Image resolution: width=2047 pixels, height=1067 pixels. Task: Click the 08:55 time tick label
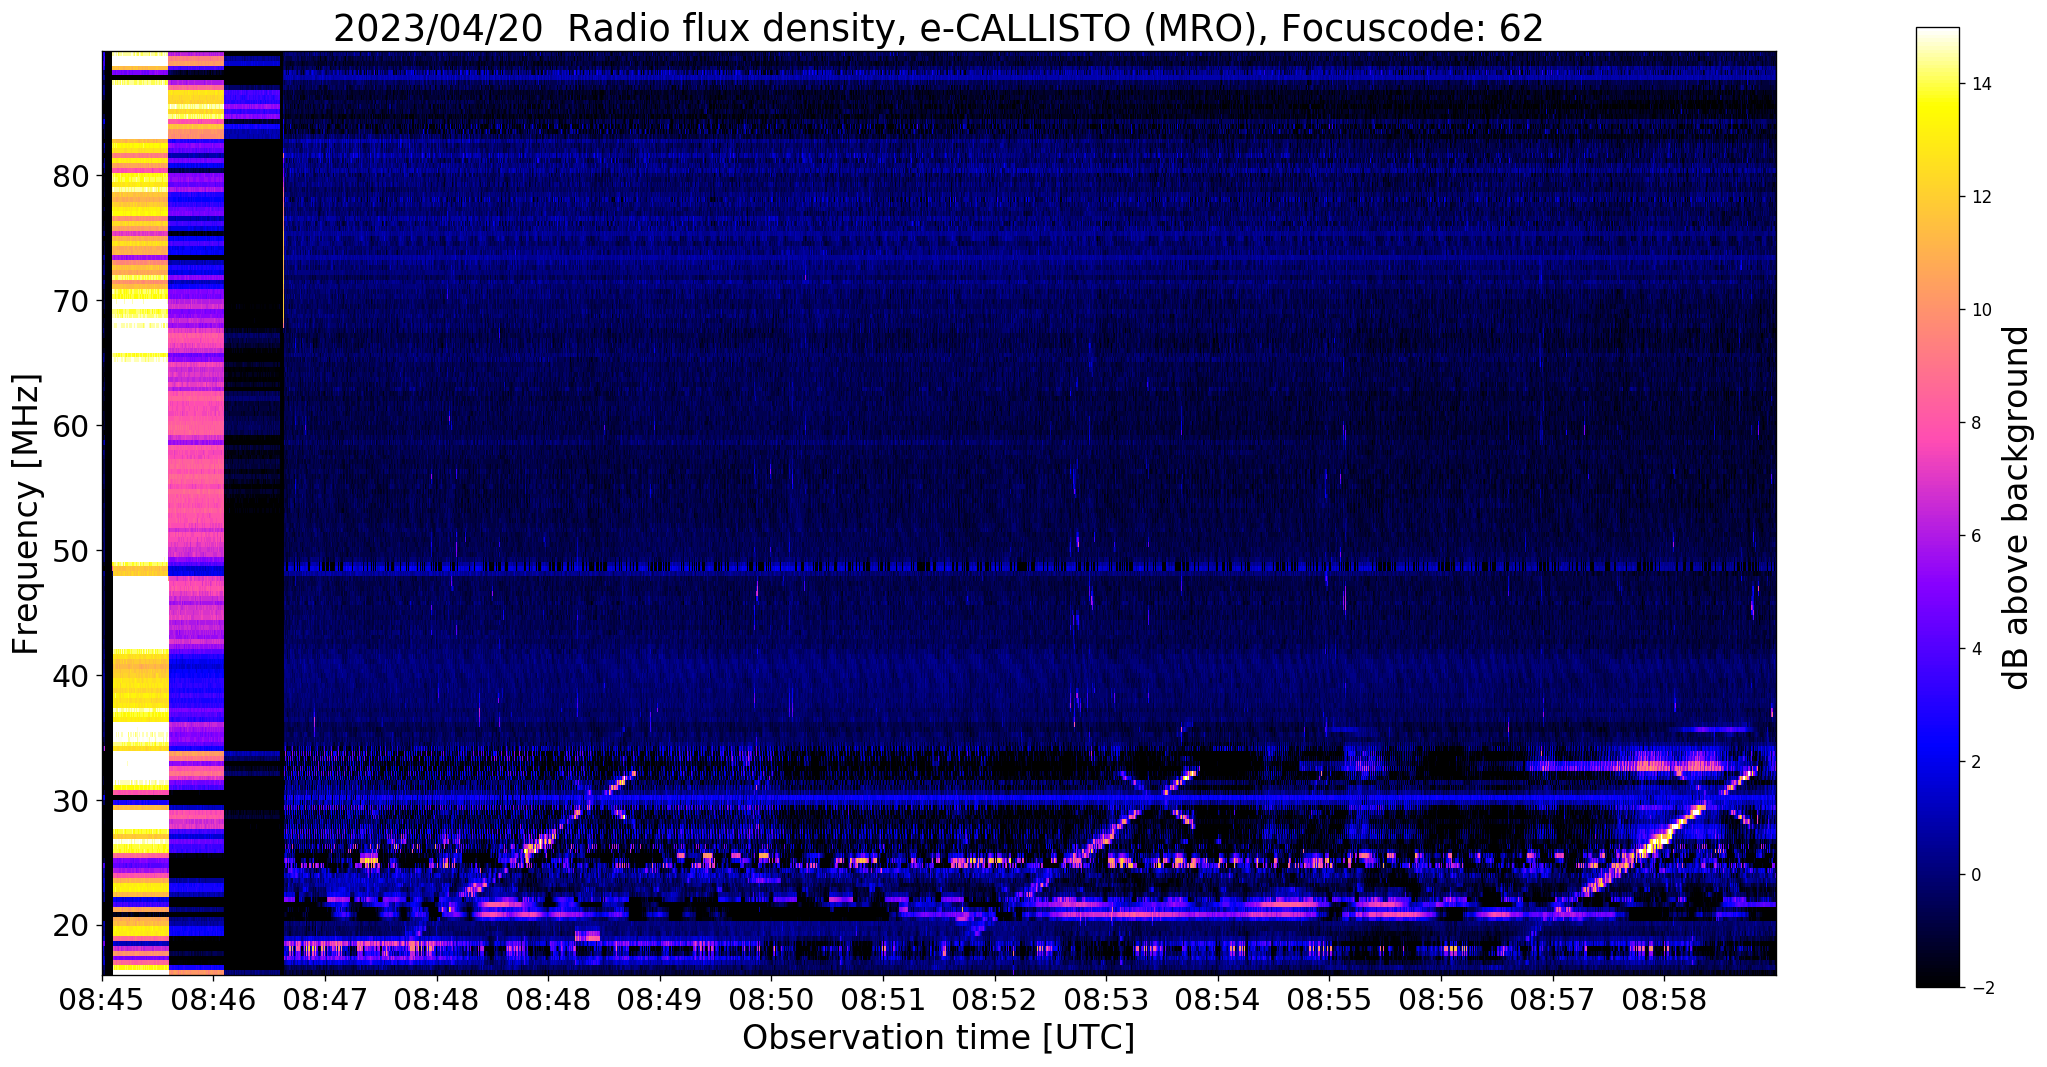[1329, 1000]
